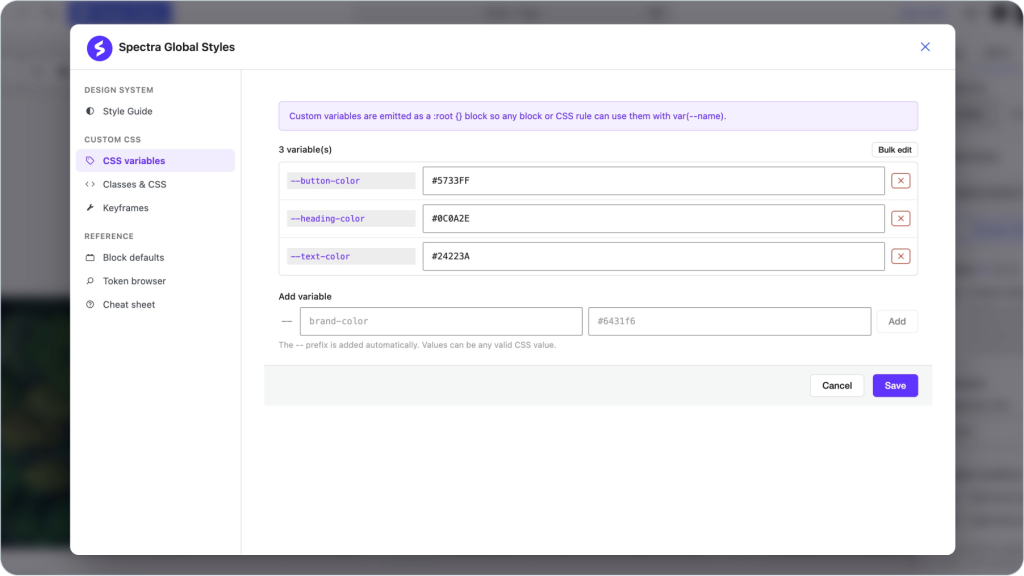Click the Cancel button
The image size is (1024, 576).
[837, 385]
